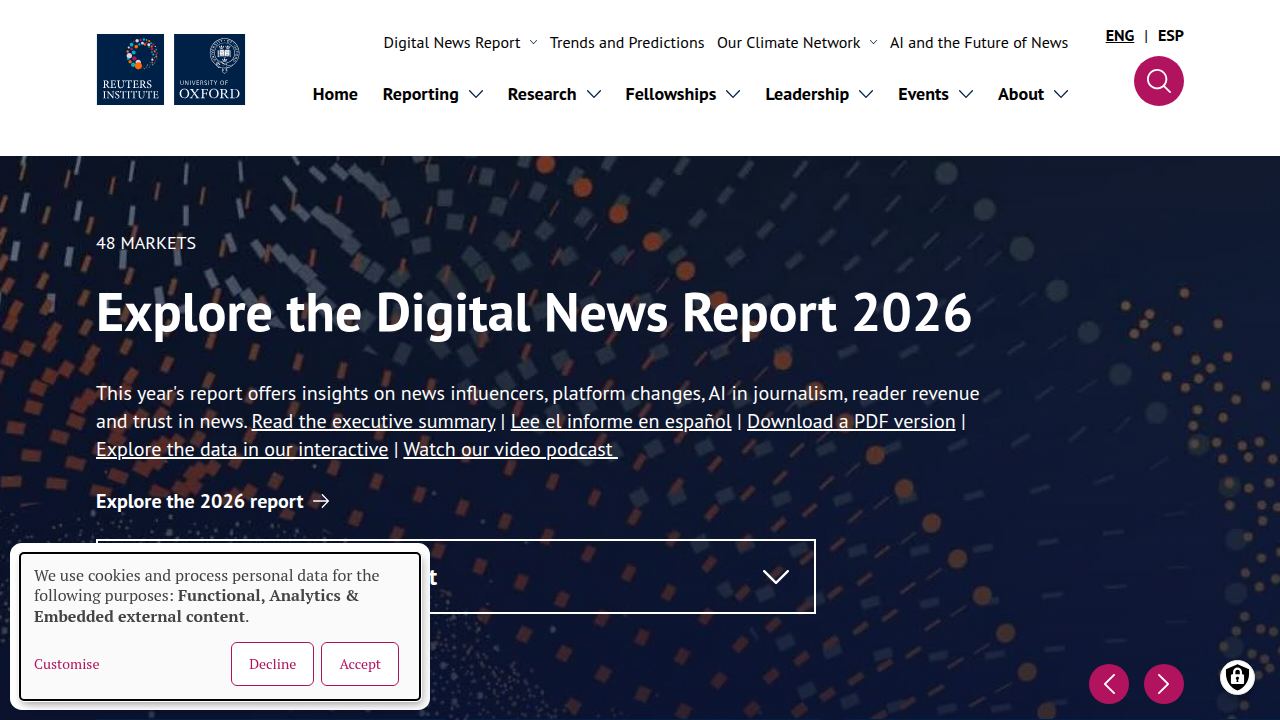This screenshot has width=1280, height=720.
Task: Click arrow next to Explore the 2026 report
Action: tap(321, 501)
